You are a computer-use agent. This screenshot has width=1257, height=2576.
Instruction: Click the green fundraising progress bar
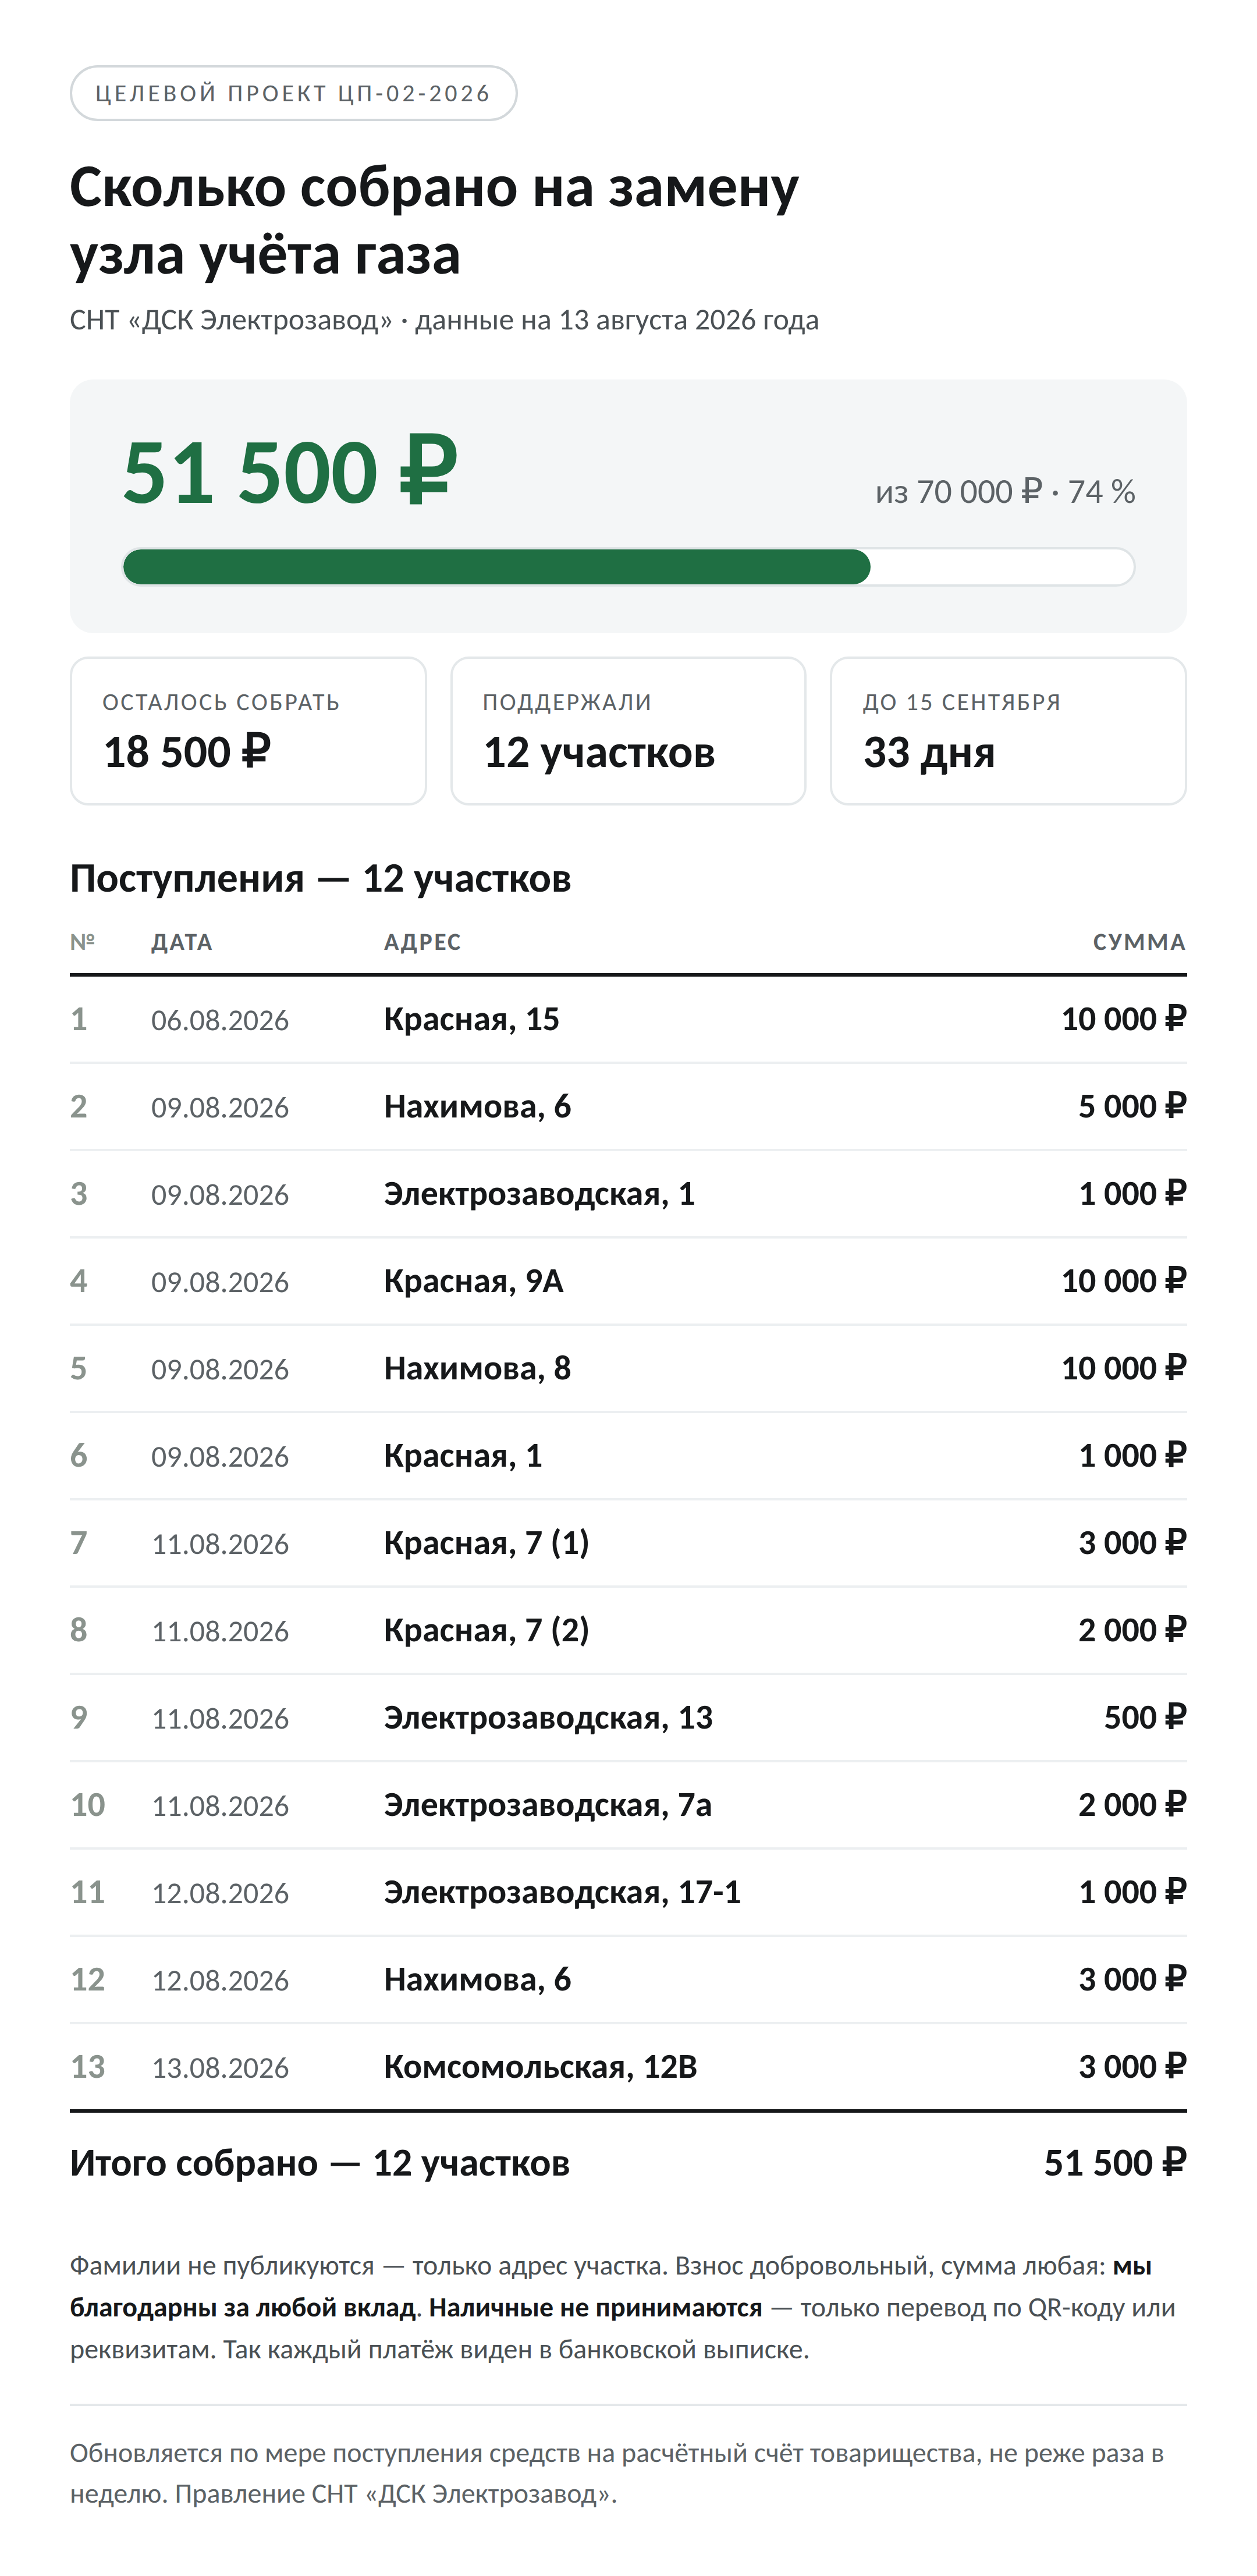tap(628, 567)
